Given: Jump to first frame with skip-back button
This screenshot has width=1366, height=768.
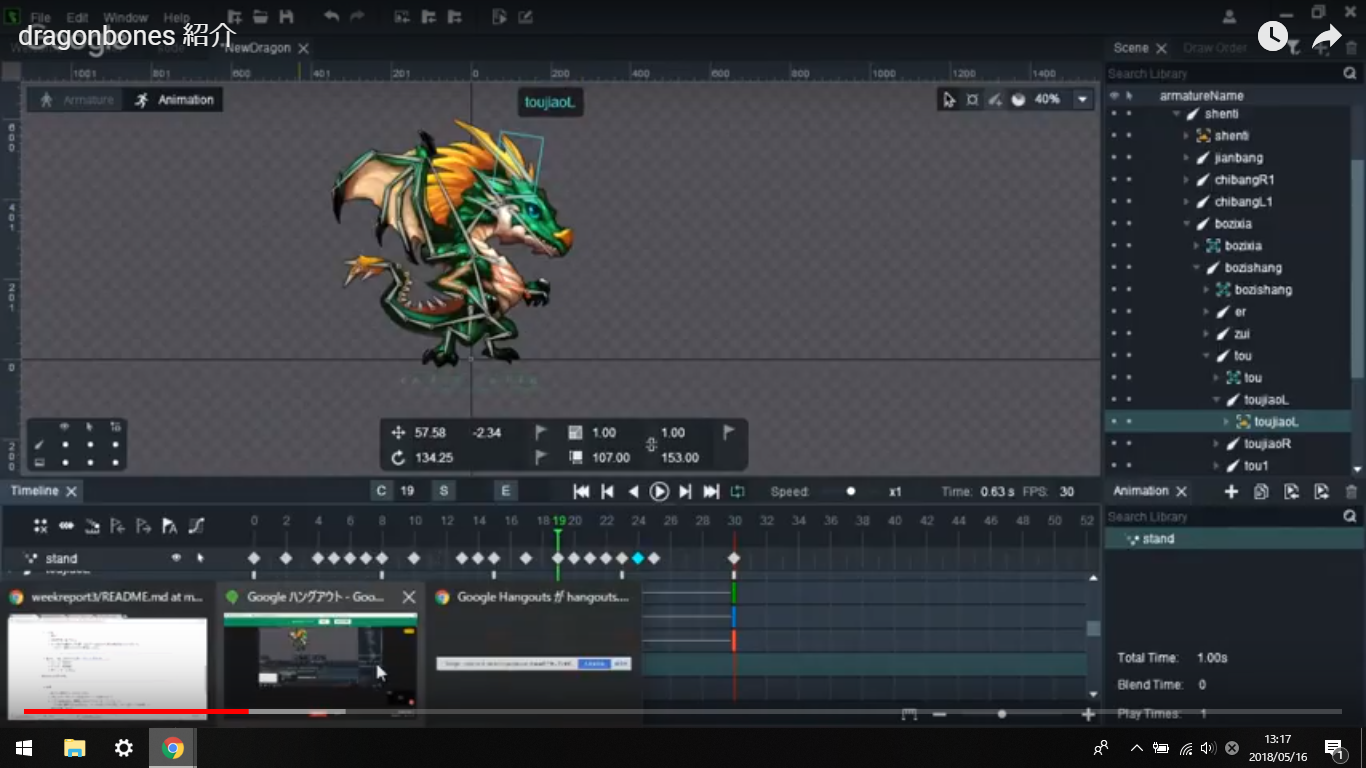Looking at the screenshot, I should (581, 491).
